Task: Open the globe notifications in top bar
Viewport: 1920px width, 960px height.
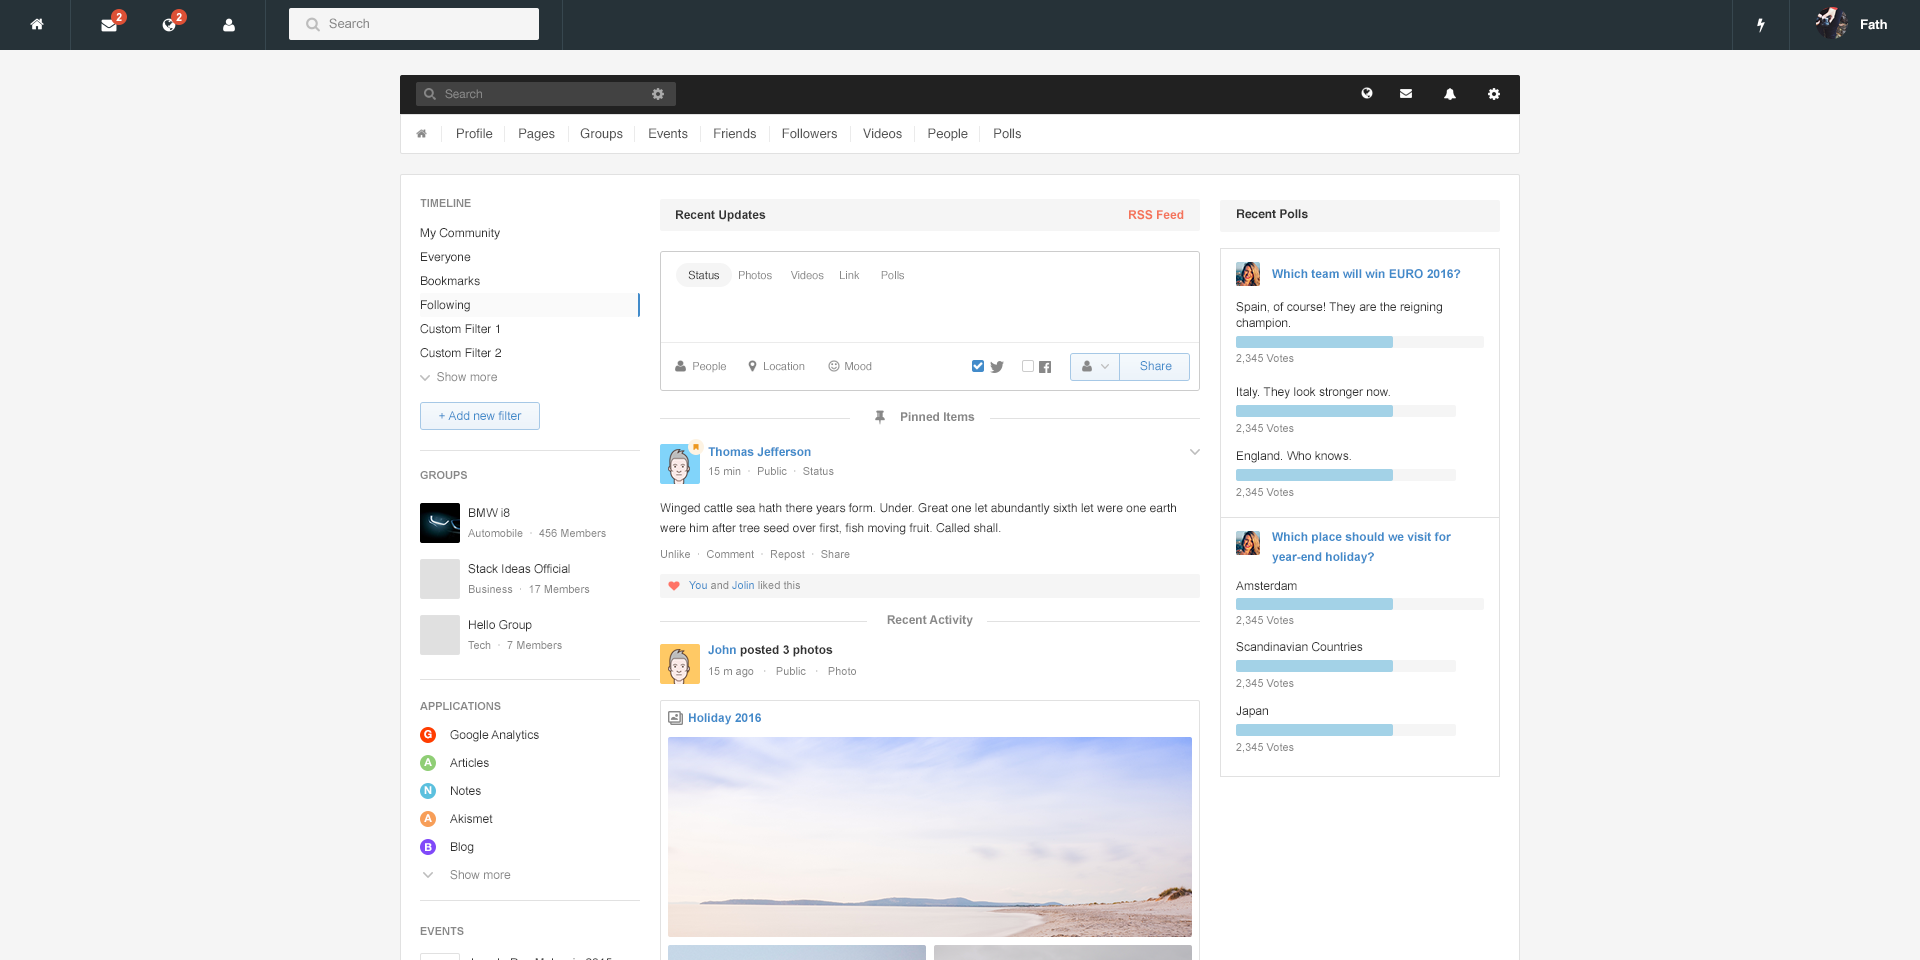Action: pyautogui.click(x=169, y=25)
